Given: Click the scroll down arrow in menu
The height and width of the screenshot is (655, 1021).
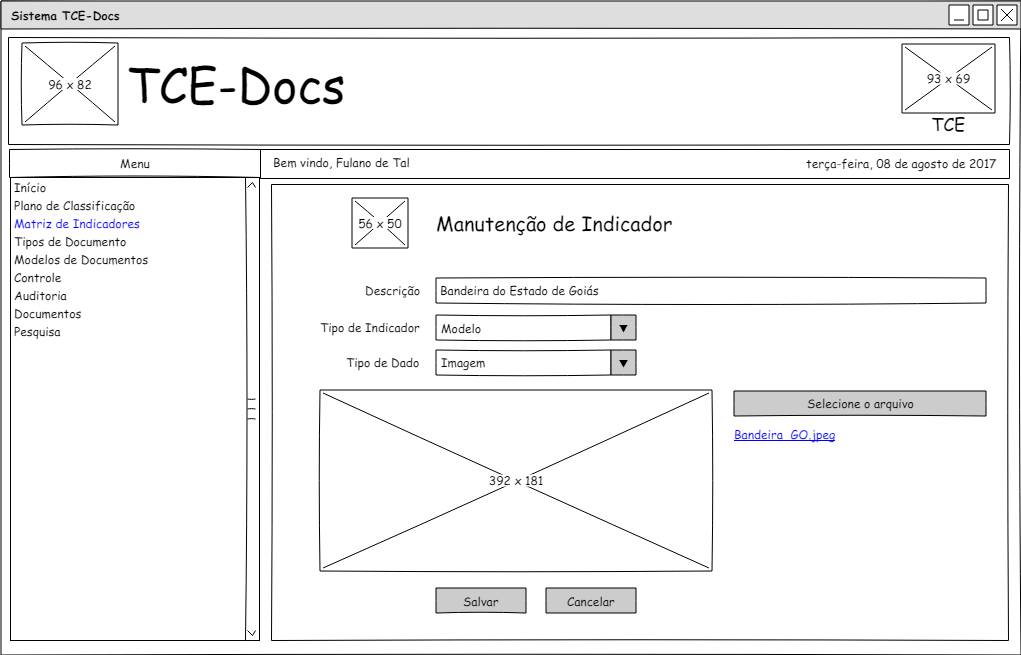Looking at the screenshot, I should coord(252,632).
